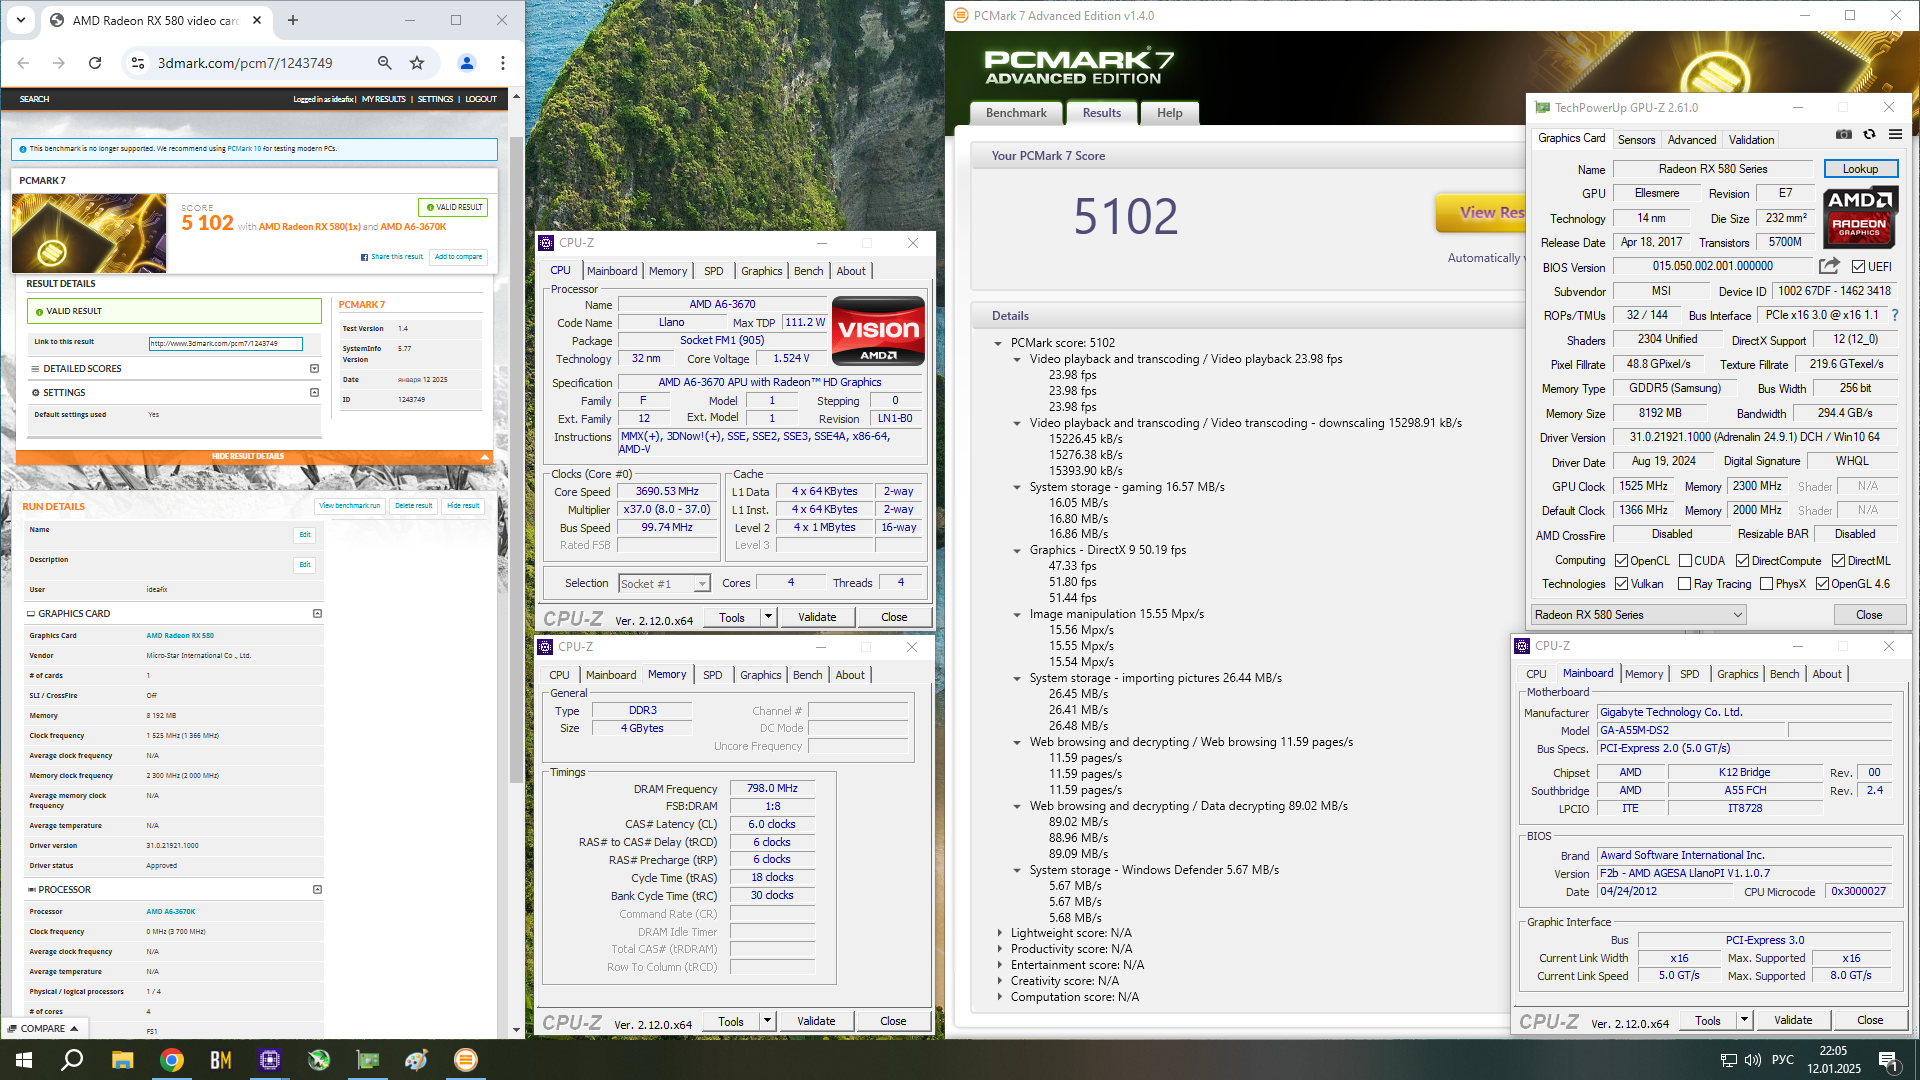
Task: Open the GPU-Z hamburger menu
Action: (x=1895, y=134)
